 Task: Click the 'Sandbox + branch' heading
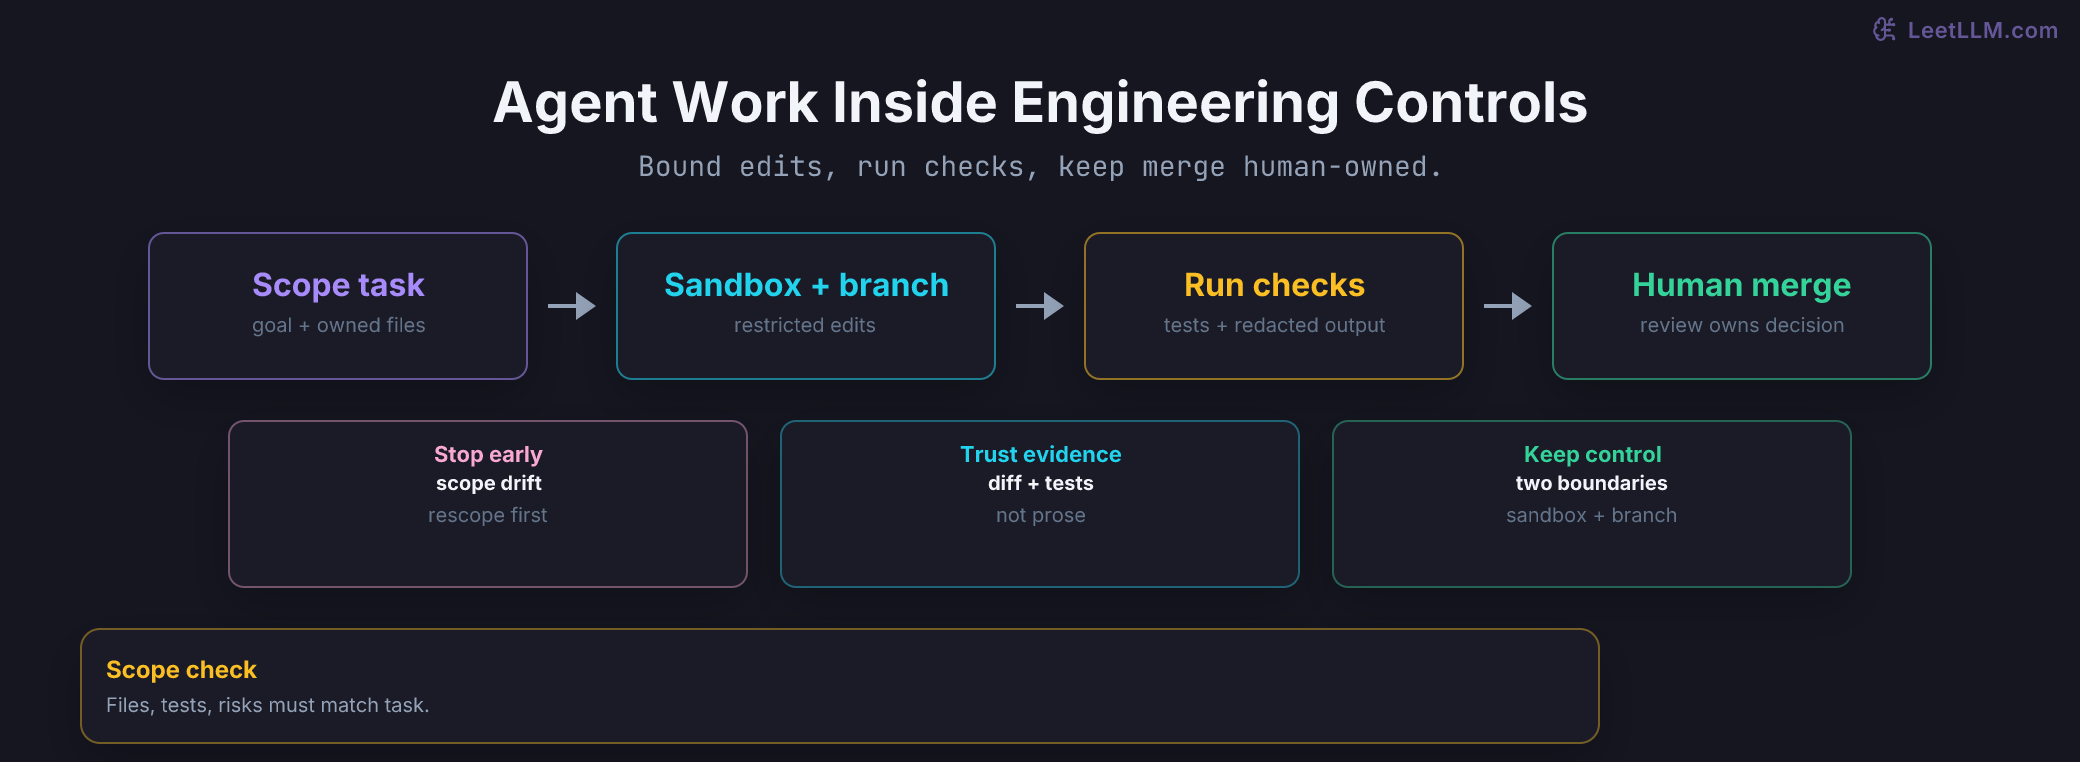(x=806, y=285)
